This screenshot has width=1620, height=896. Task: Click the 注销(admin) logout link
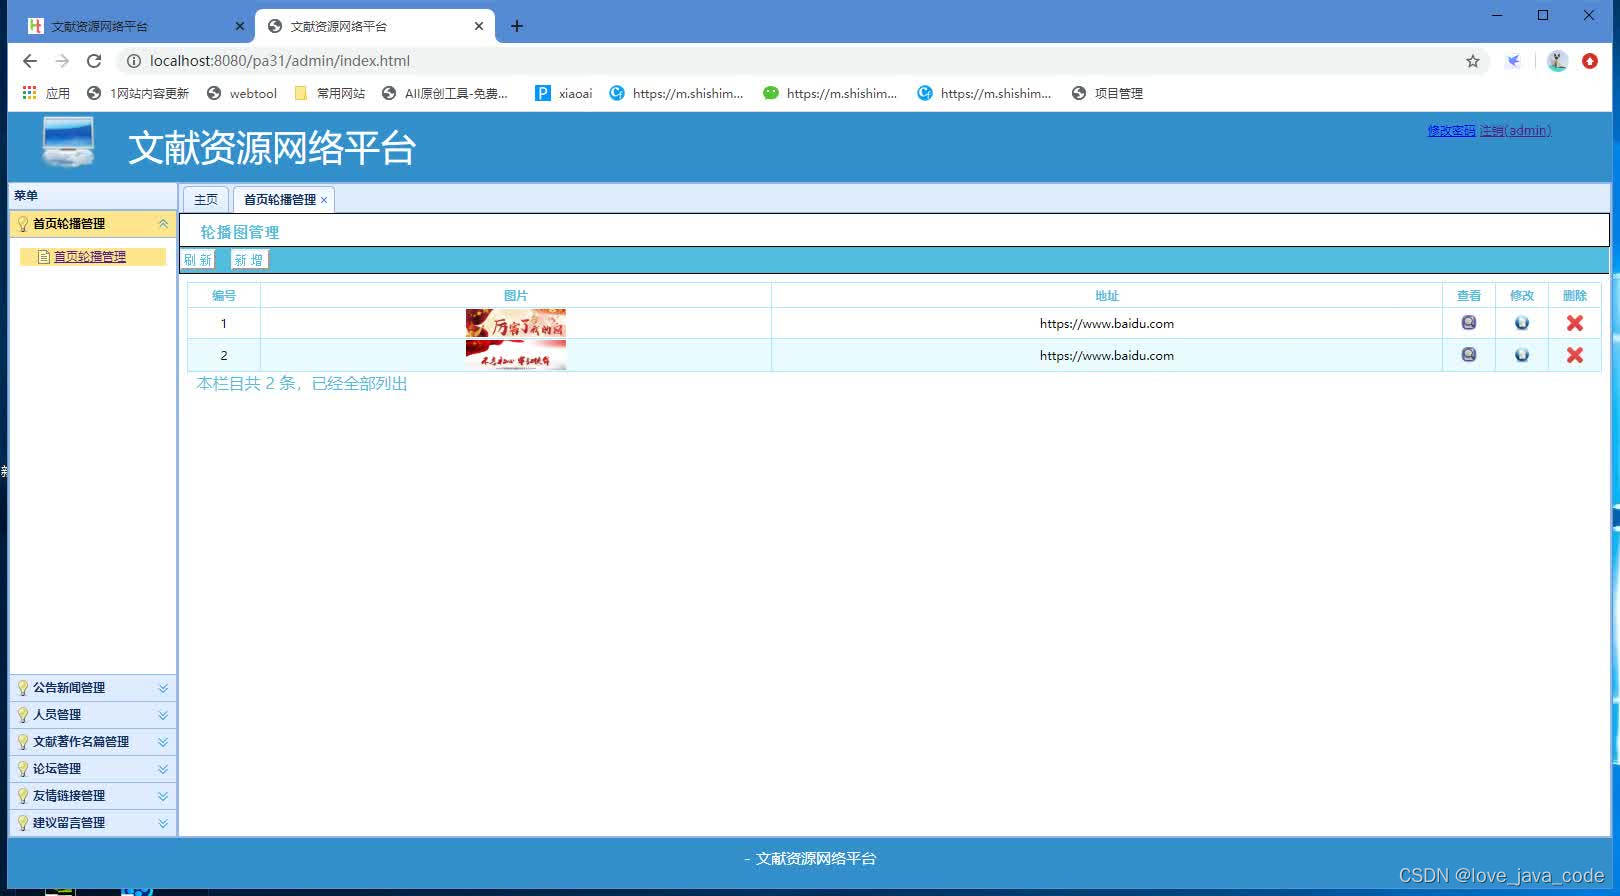pyautogui.click(x=1515, y=131)
